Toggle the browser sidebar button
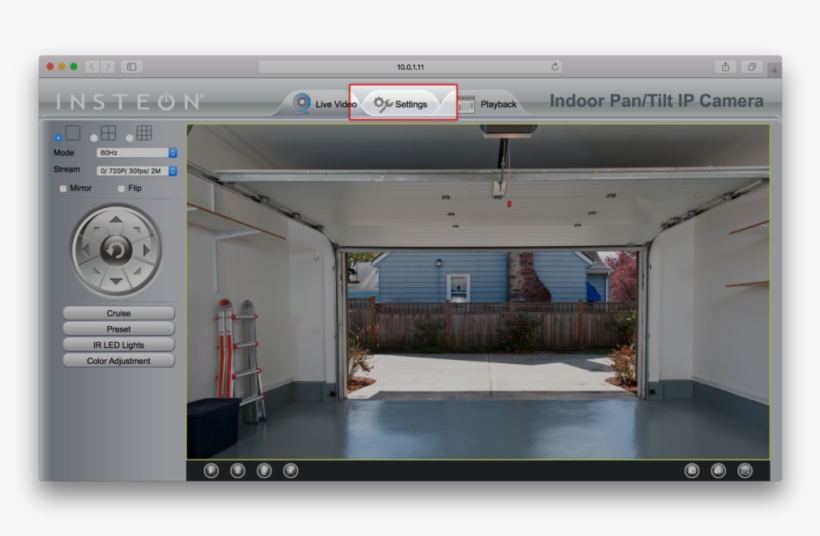The width and height of the screenshot is (820, 536). tap(132, 66)
